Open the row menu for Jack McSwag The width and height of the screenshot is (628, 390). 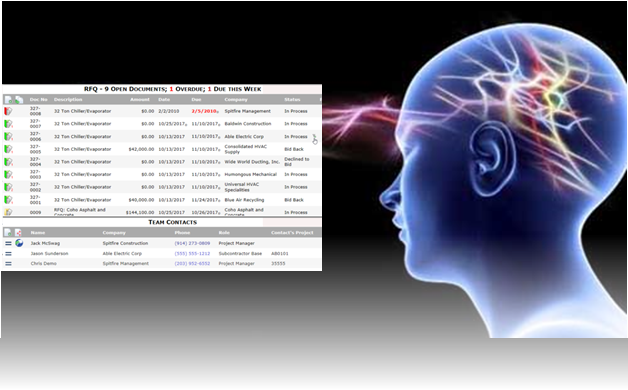tap(8, 243)
